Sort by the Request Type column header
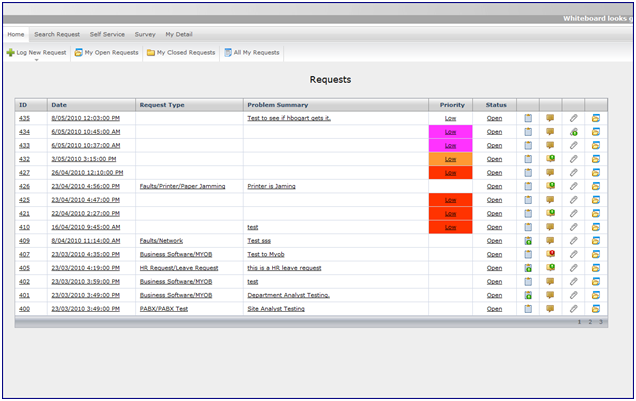 tap(162, 105)
